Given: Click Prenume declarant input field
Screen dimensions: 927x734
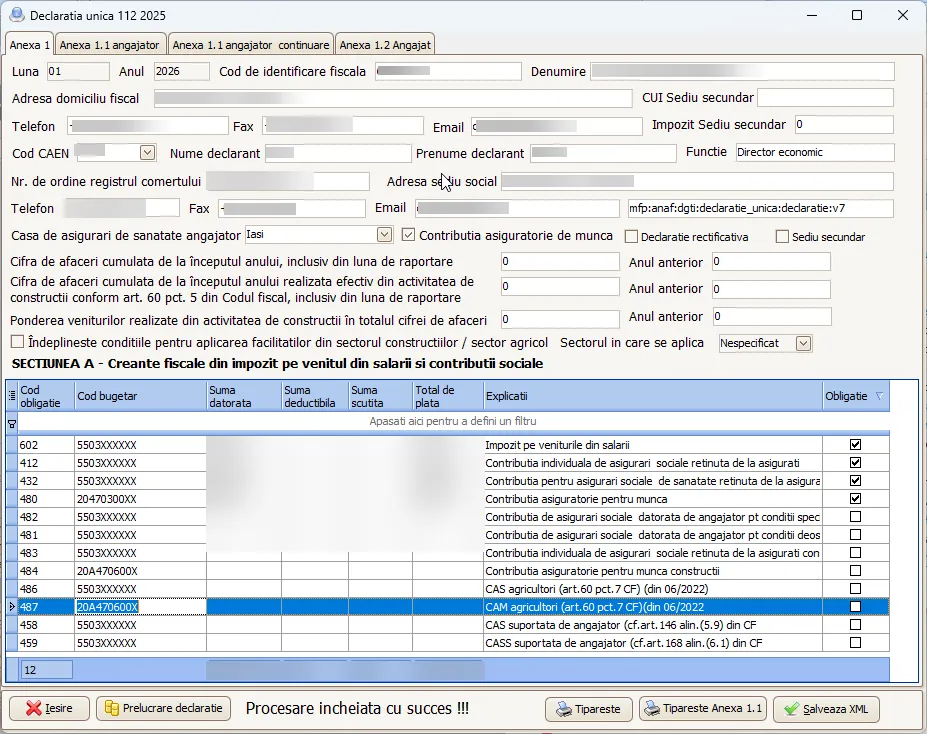Looking at the screenshot, I should (x=603, y=154).
